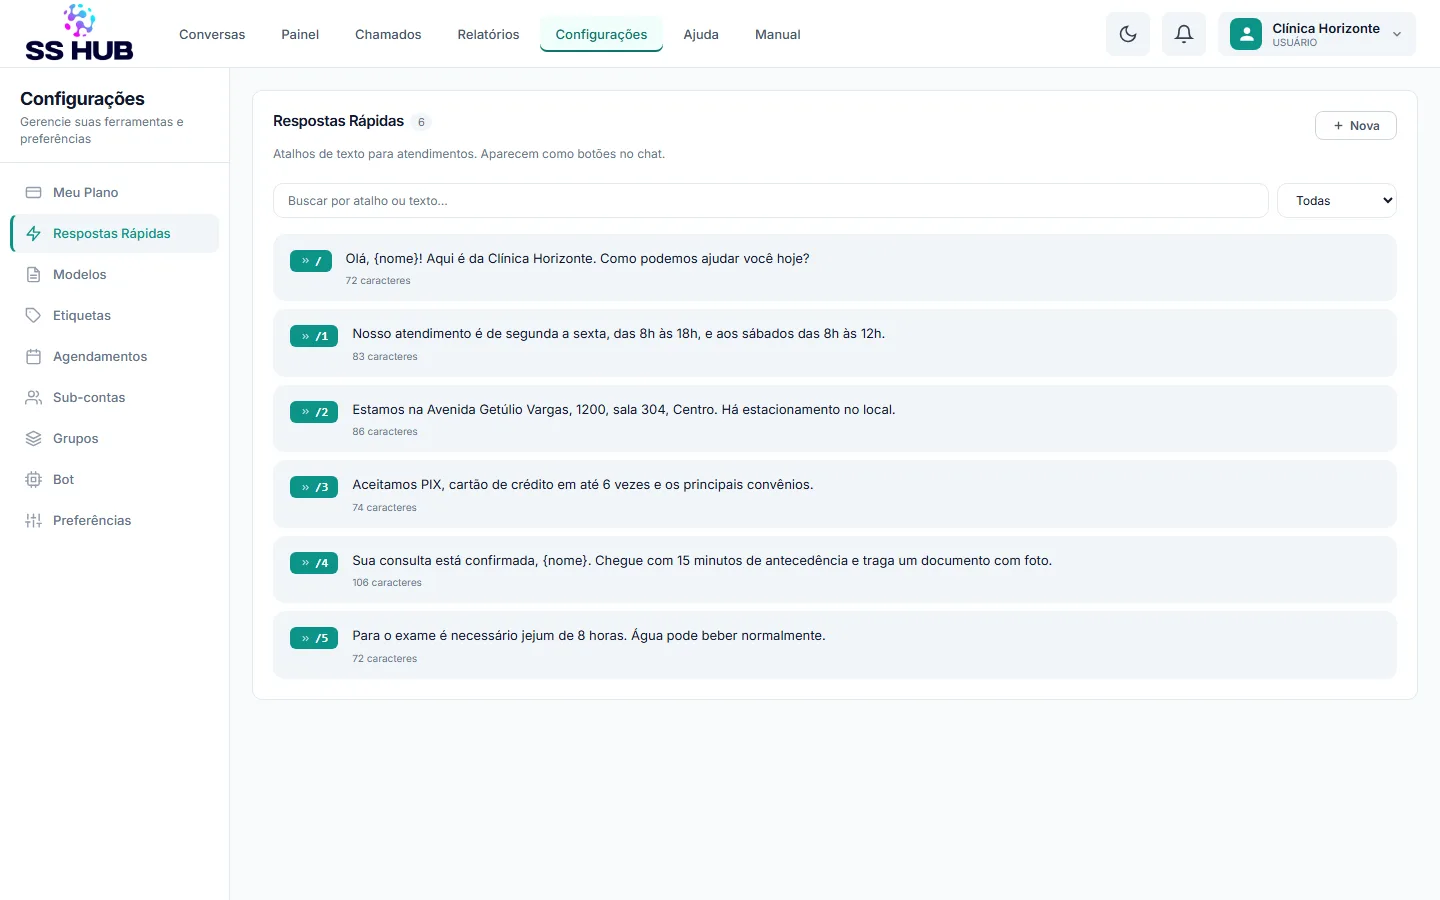
Task: Click the /5 shortcut badge
Action: point(314,638)
